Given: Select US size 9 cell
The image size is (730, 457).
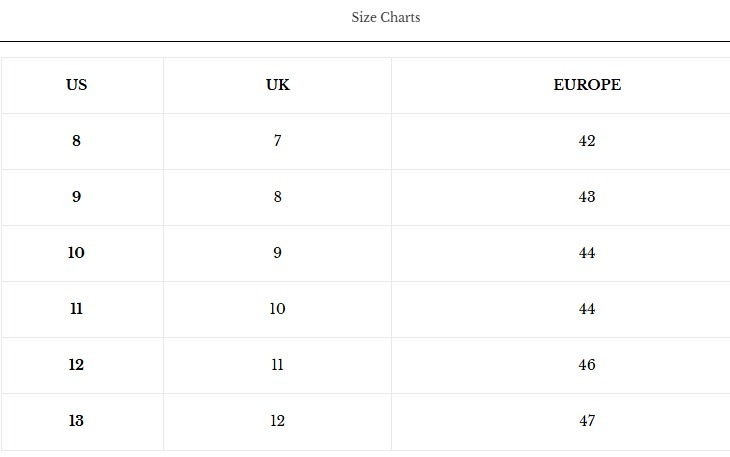Looking at the screenshot, I should tap(77, 197).
